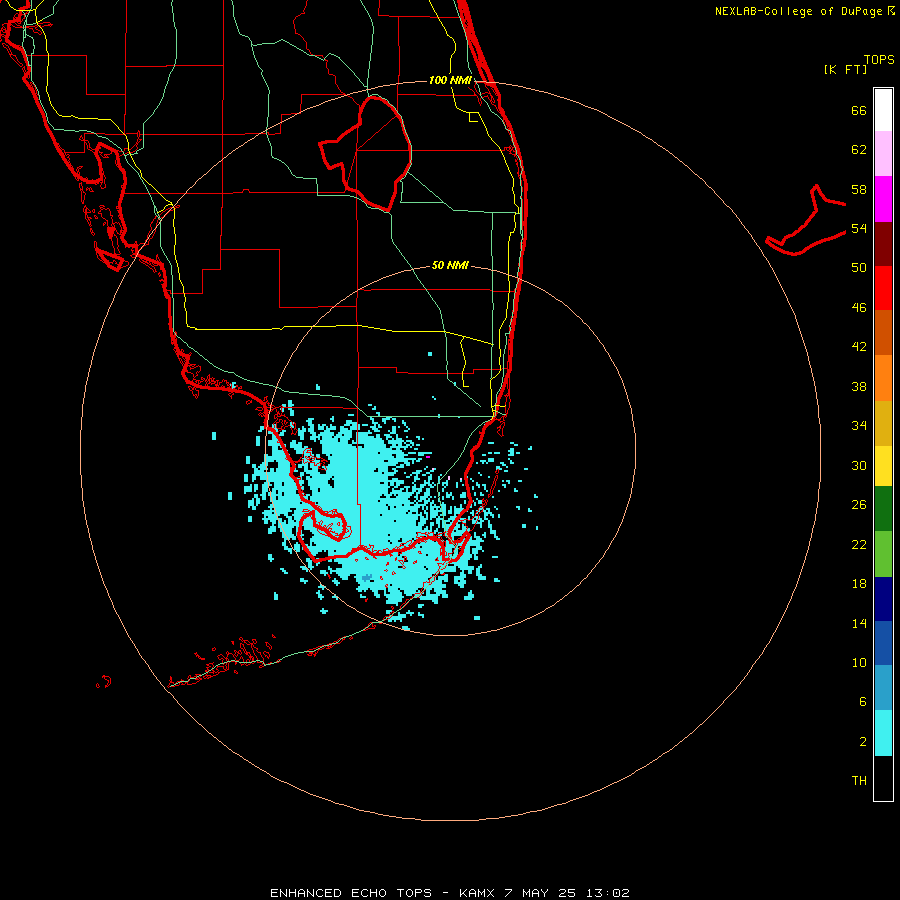Click the yellow 34 kft legend swatch
The height and width of the screenshot is (900, 900).
(x=883, y=465)
